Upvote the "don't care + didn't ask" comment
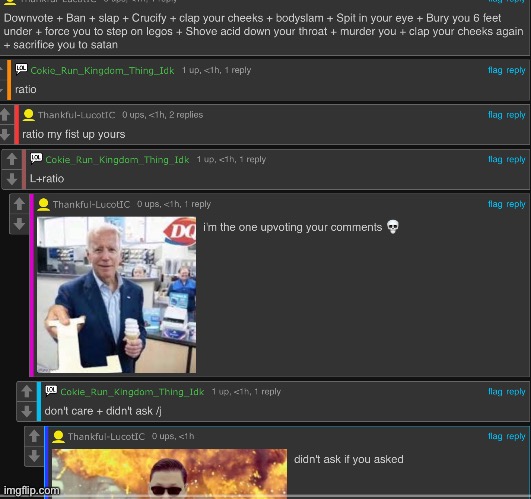The height and width of the screenshot is (499, 531). [x=27, y=392]
